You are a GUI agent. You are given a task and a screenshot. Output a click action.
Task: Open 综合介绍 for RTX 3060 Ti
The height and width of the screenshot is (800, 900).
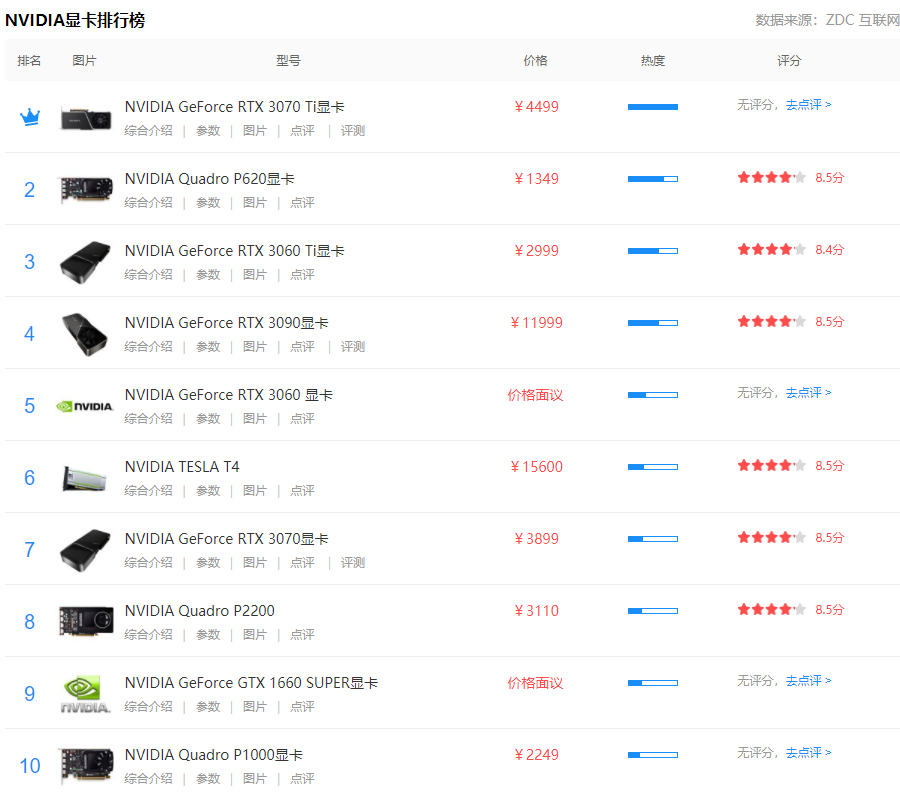tap(148, 275)
